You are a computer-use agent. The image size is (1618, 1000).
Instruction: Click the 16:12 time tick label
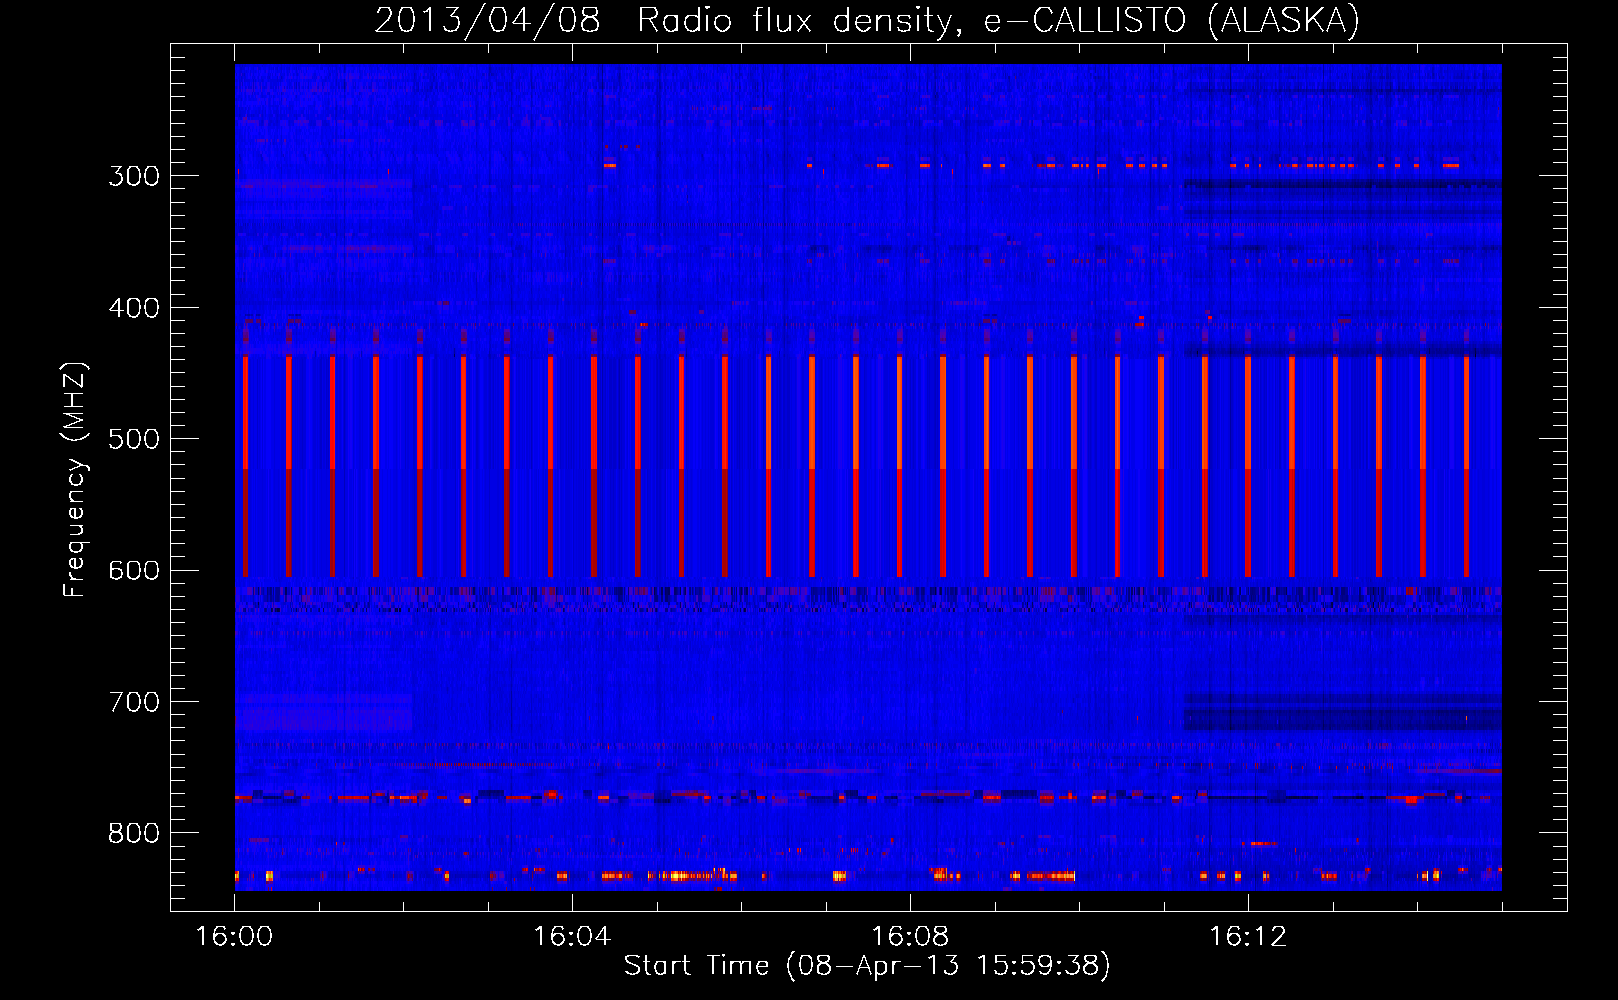[1248, 936]
